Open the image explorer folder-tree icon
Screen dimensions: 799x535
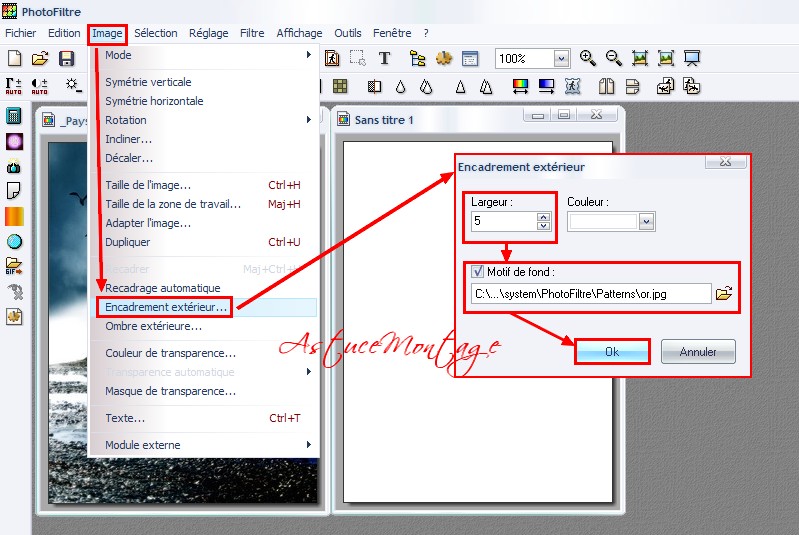(417, 58)
